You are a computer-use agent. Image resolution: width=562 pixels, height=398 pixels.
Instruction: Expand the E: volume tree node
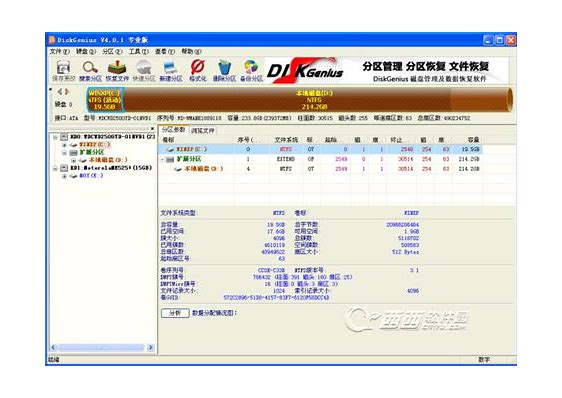tap(65, 176)
